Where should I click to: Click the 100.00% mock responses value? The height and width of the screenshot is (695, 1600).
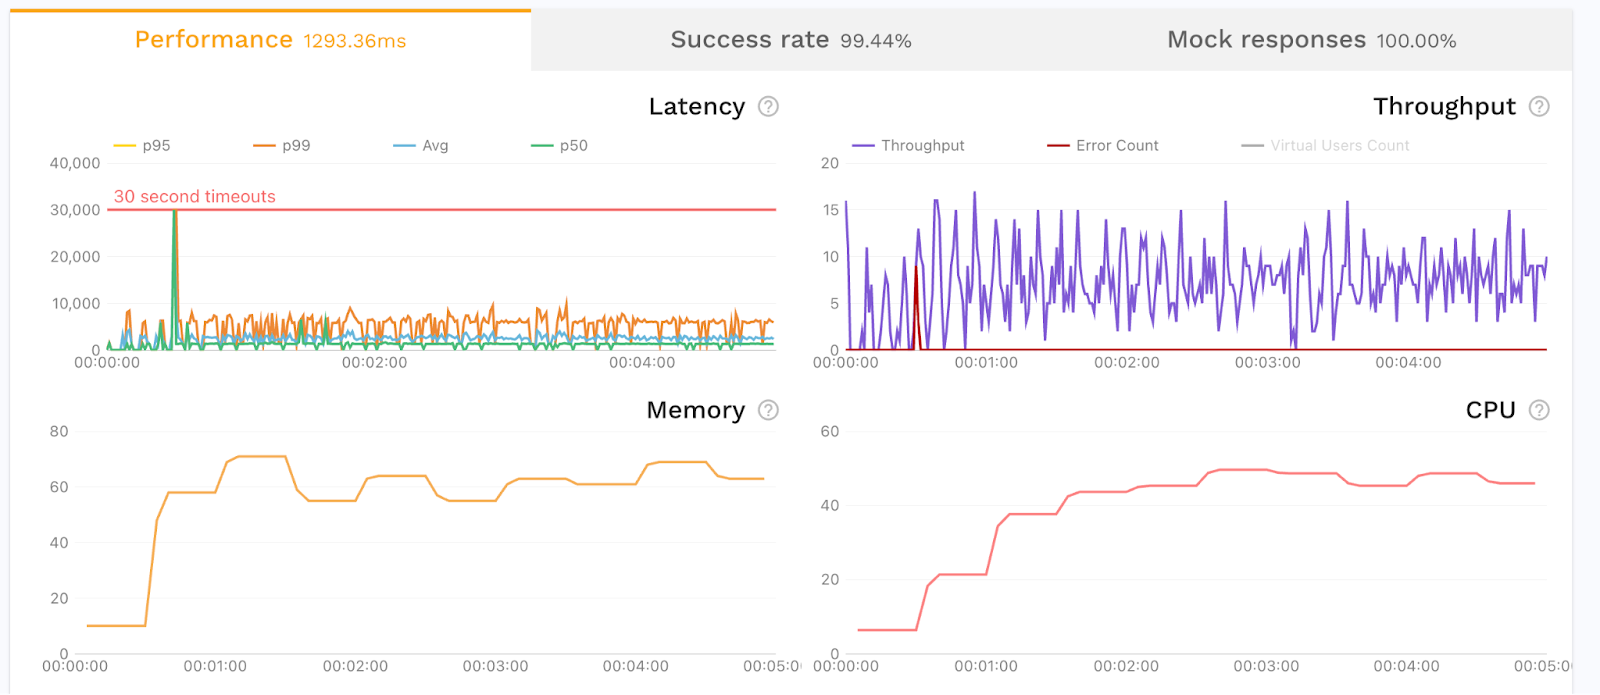(1416, 41)
